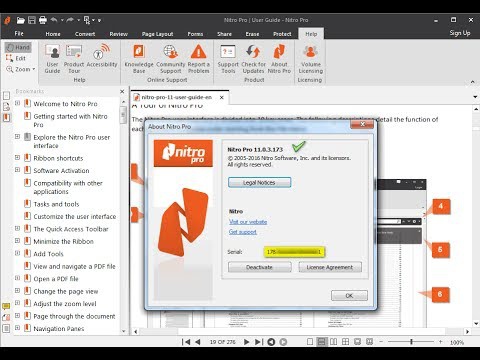Click the Save icon in quick access toolbar
The height and width of the screenshot is (360, 480).
pyautogui.click(x=32, y=20)
